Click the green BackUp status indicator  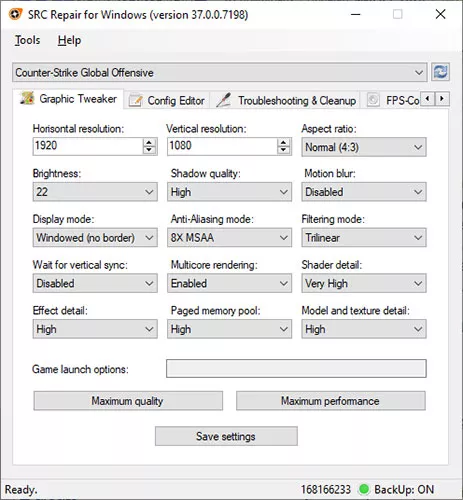point(364,489)
